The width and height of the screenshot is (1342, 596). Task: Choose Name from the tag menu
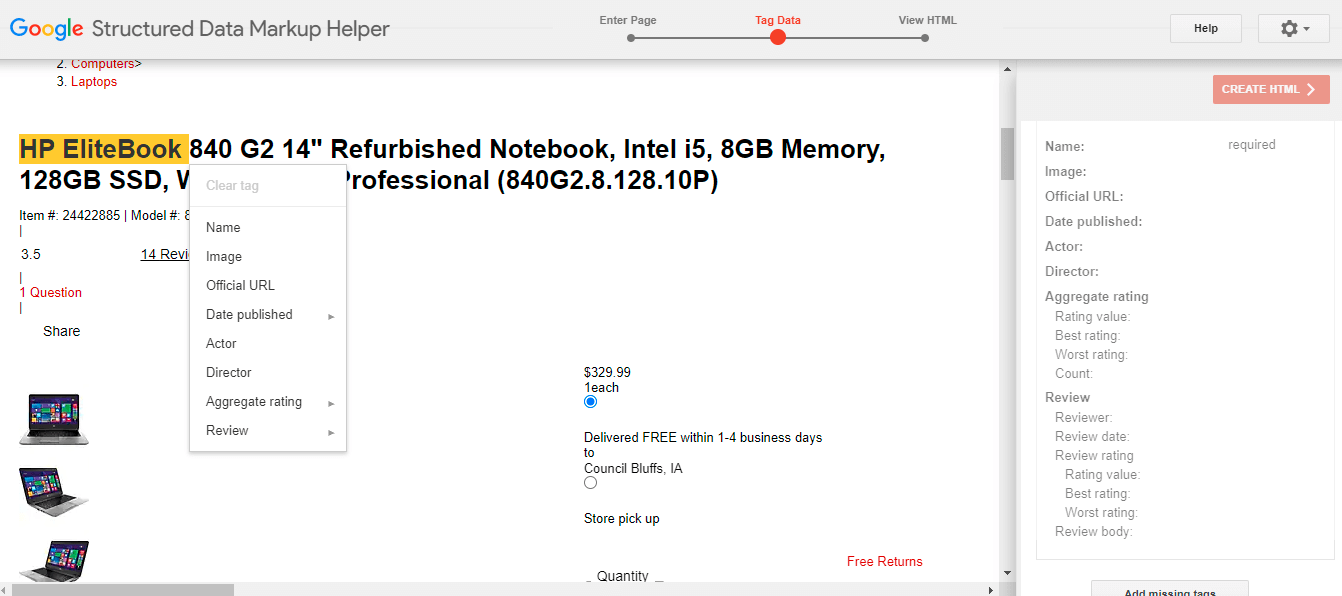pyautogui.click(x=223, y=228)
